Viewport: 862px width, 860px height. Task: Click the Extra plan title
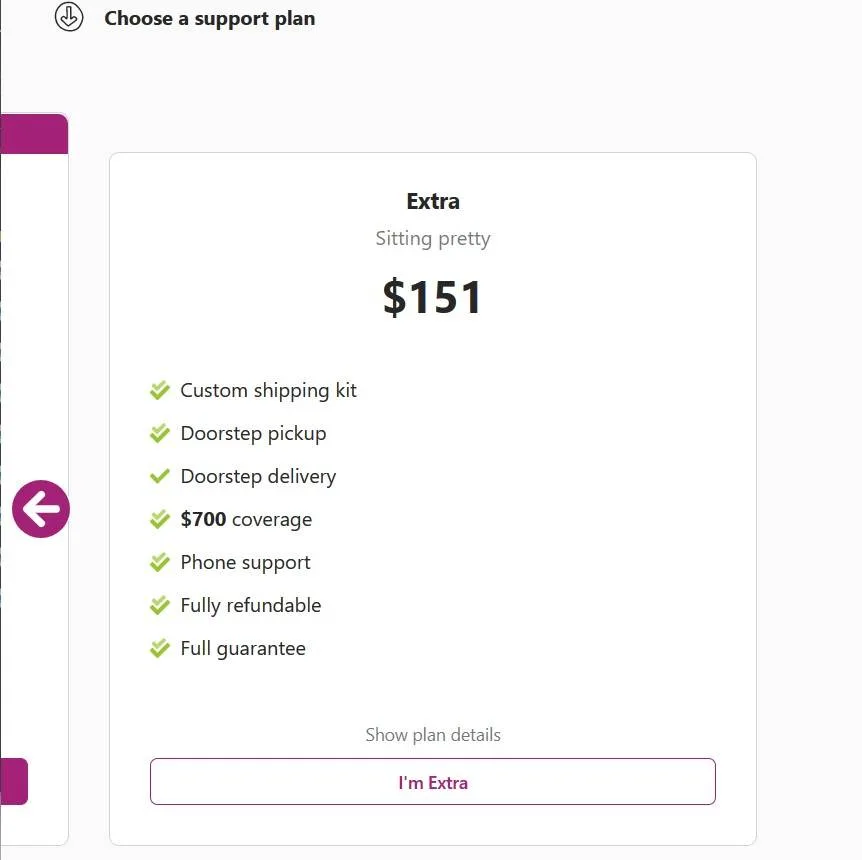(433, 201)
